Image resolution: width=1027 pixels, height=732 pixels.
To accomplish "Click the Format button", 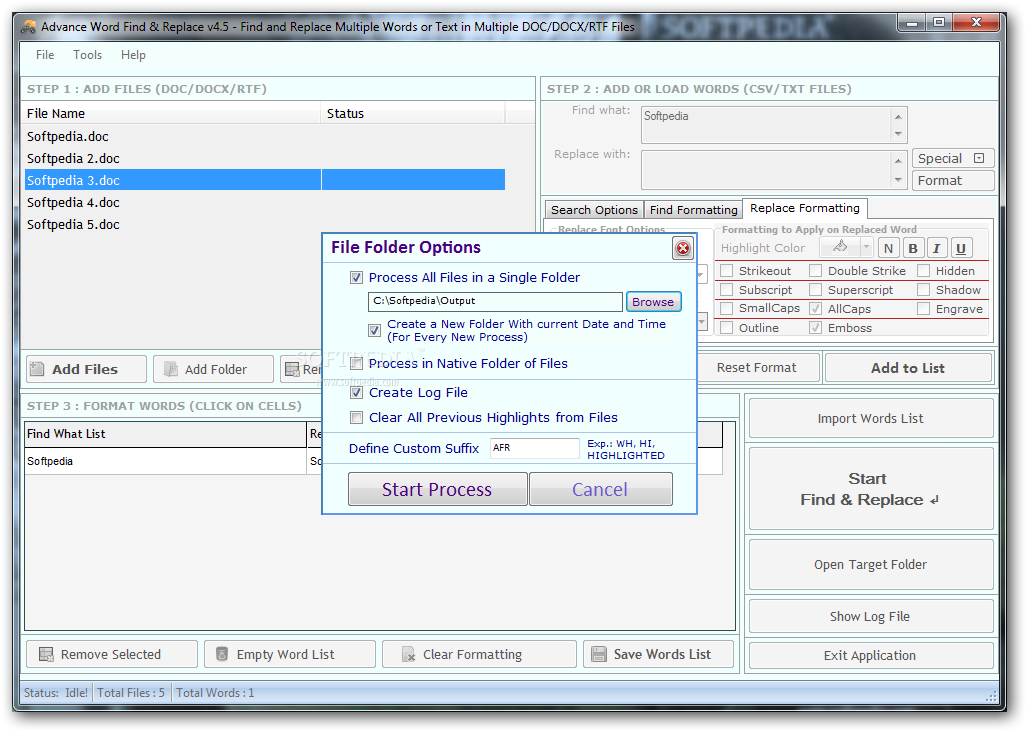I will coord(953,181).
